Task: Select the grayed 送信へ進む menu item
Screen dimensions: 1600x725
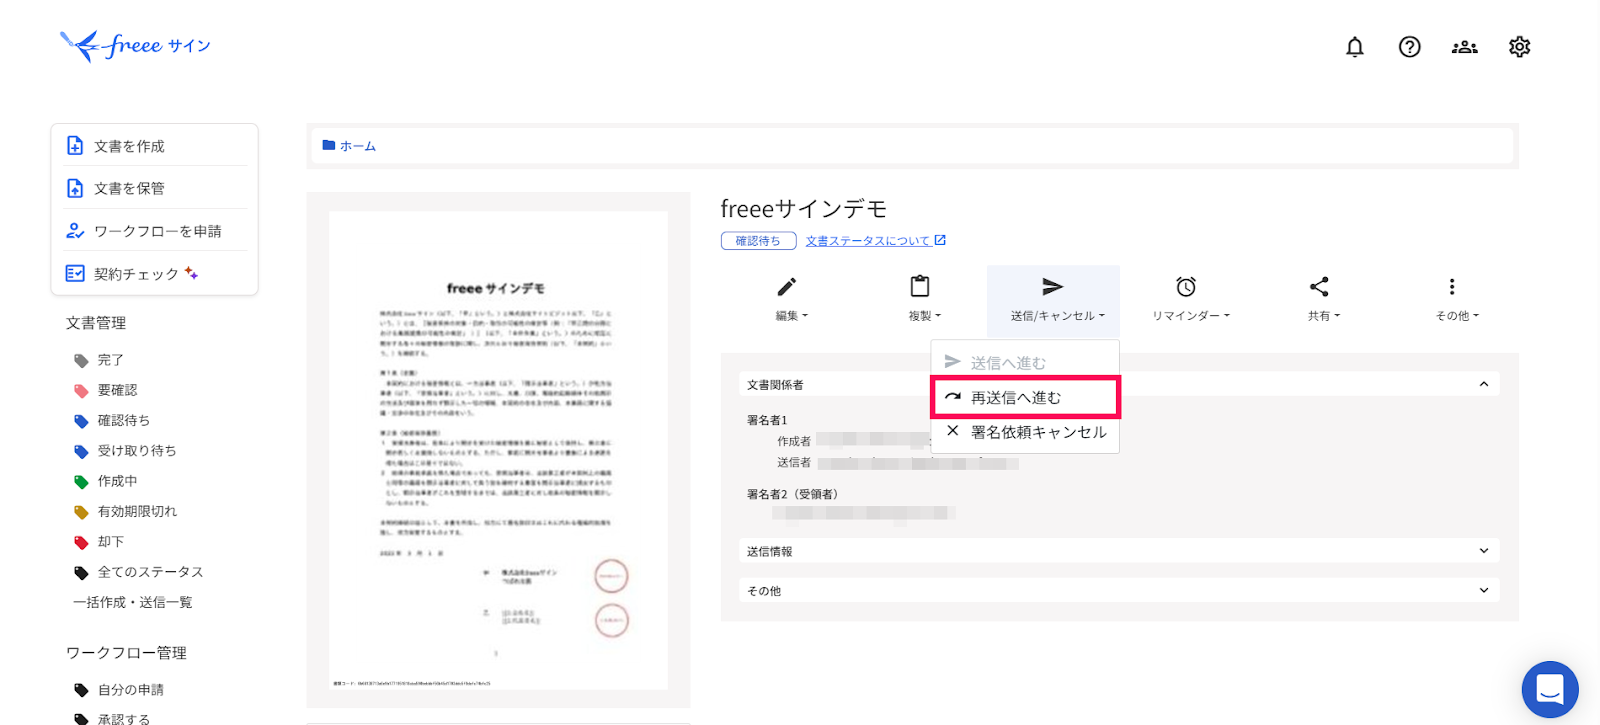Action: pos(1025,362)
